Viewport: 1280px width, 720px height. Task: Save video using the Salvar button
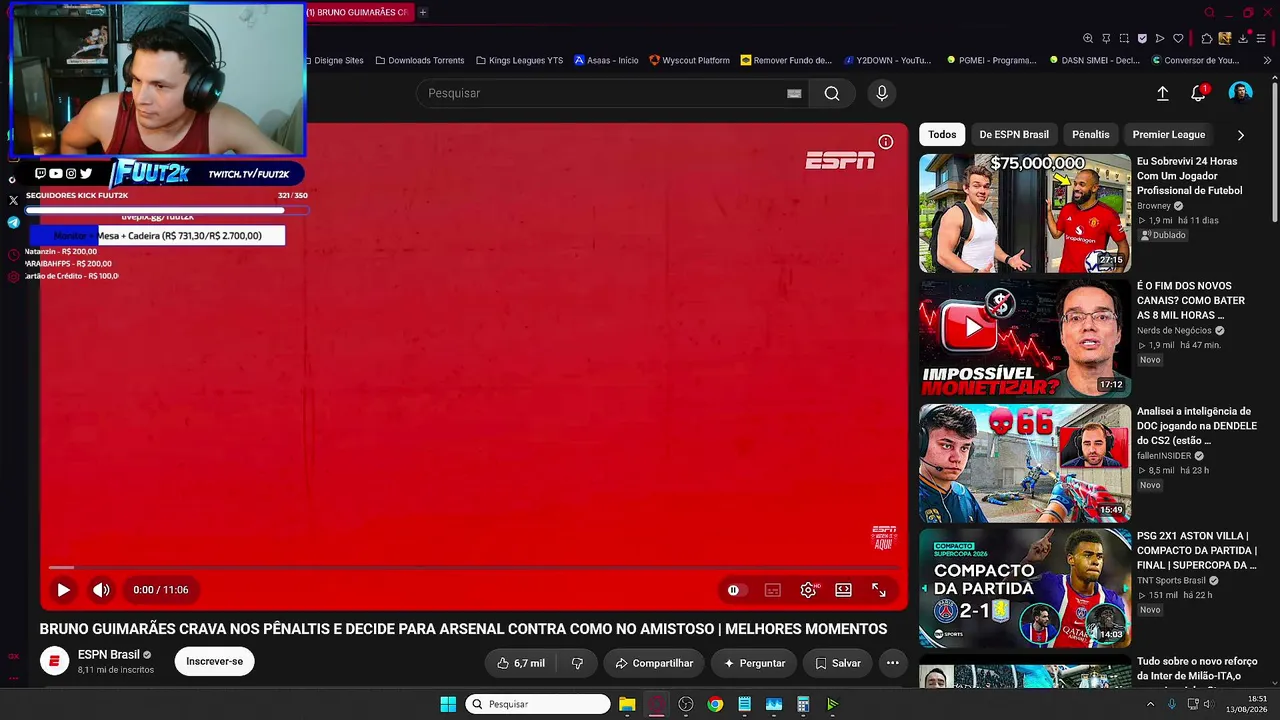[x=838, y=663]
